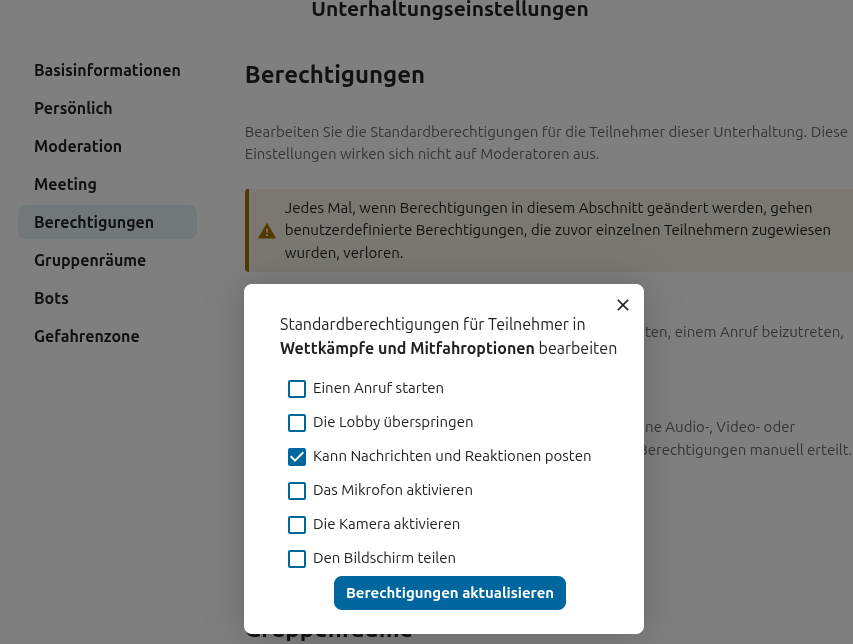Enable the 'Den Bildschirm teilen' checkbox

297,559
